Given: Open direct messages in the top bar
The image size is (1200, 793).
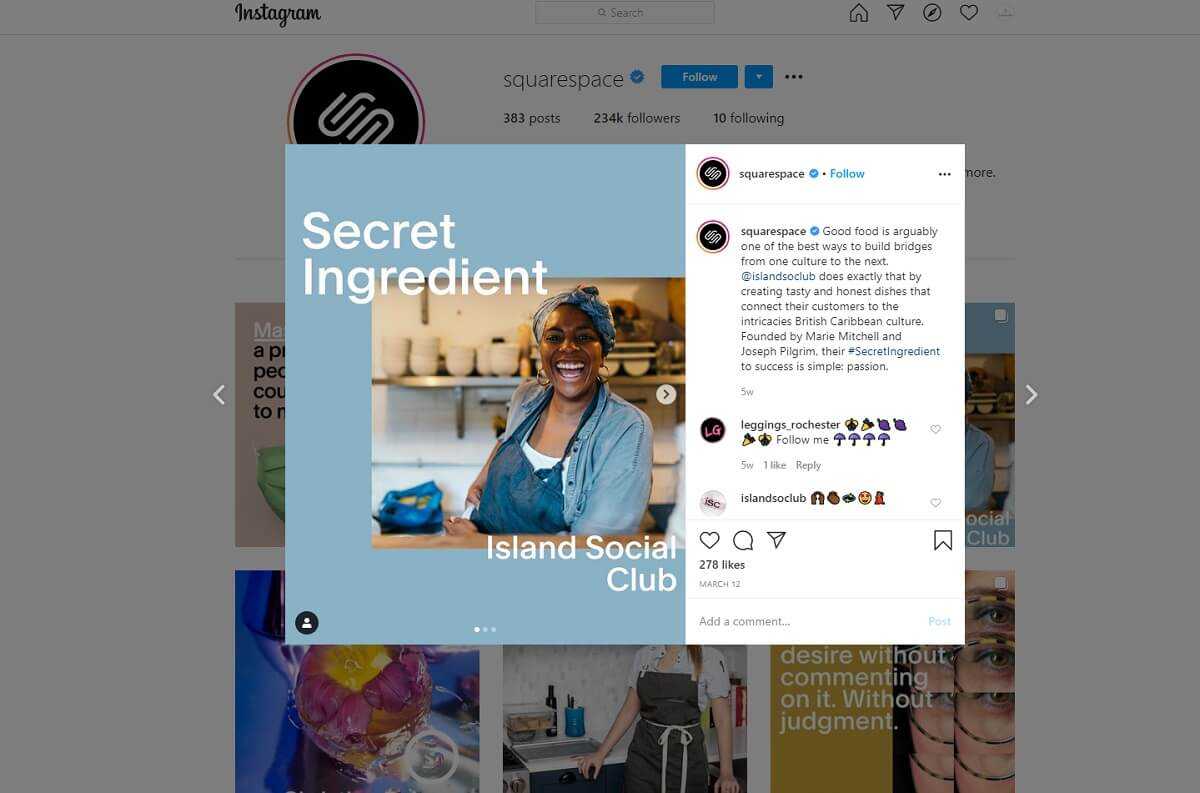Looking at the screenshot, I should [895, 13].
